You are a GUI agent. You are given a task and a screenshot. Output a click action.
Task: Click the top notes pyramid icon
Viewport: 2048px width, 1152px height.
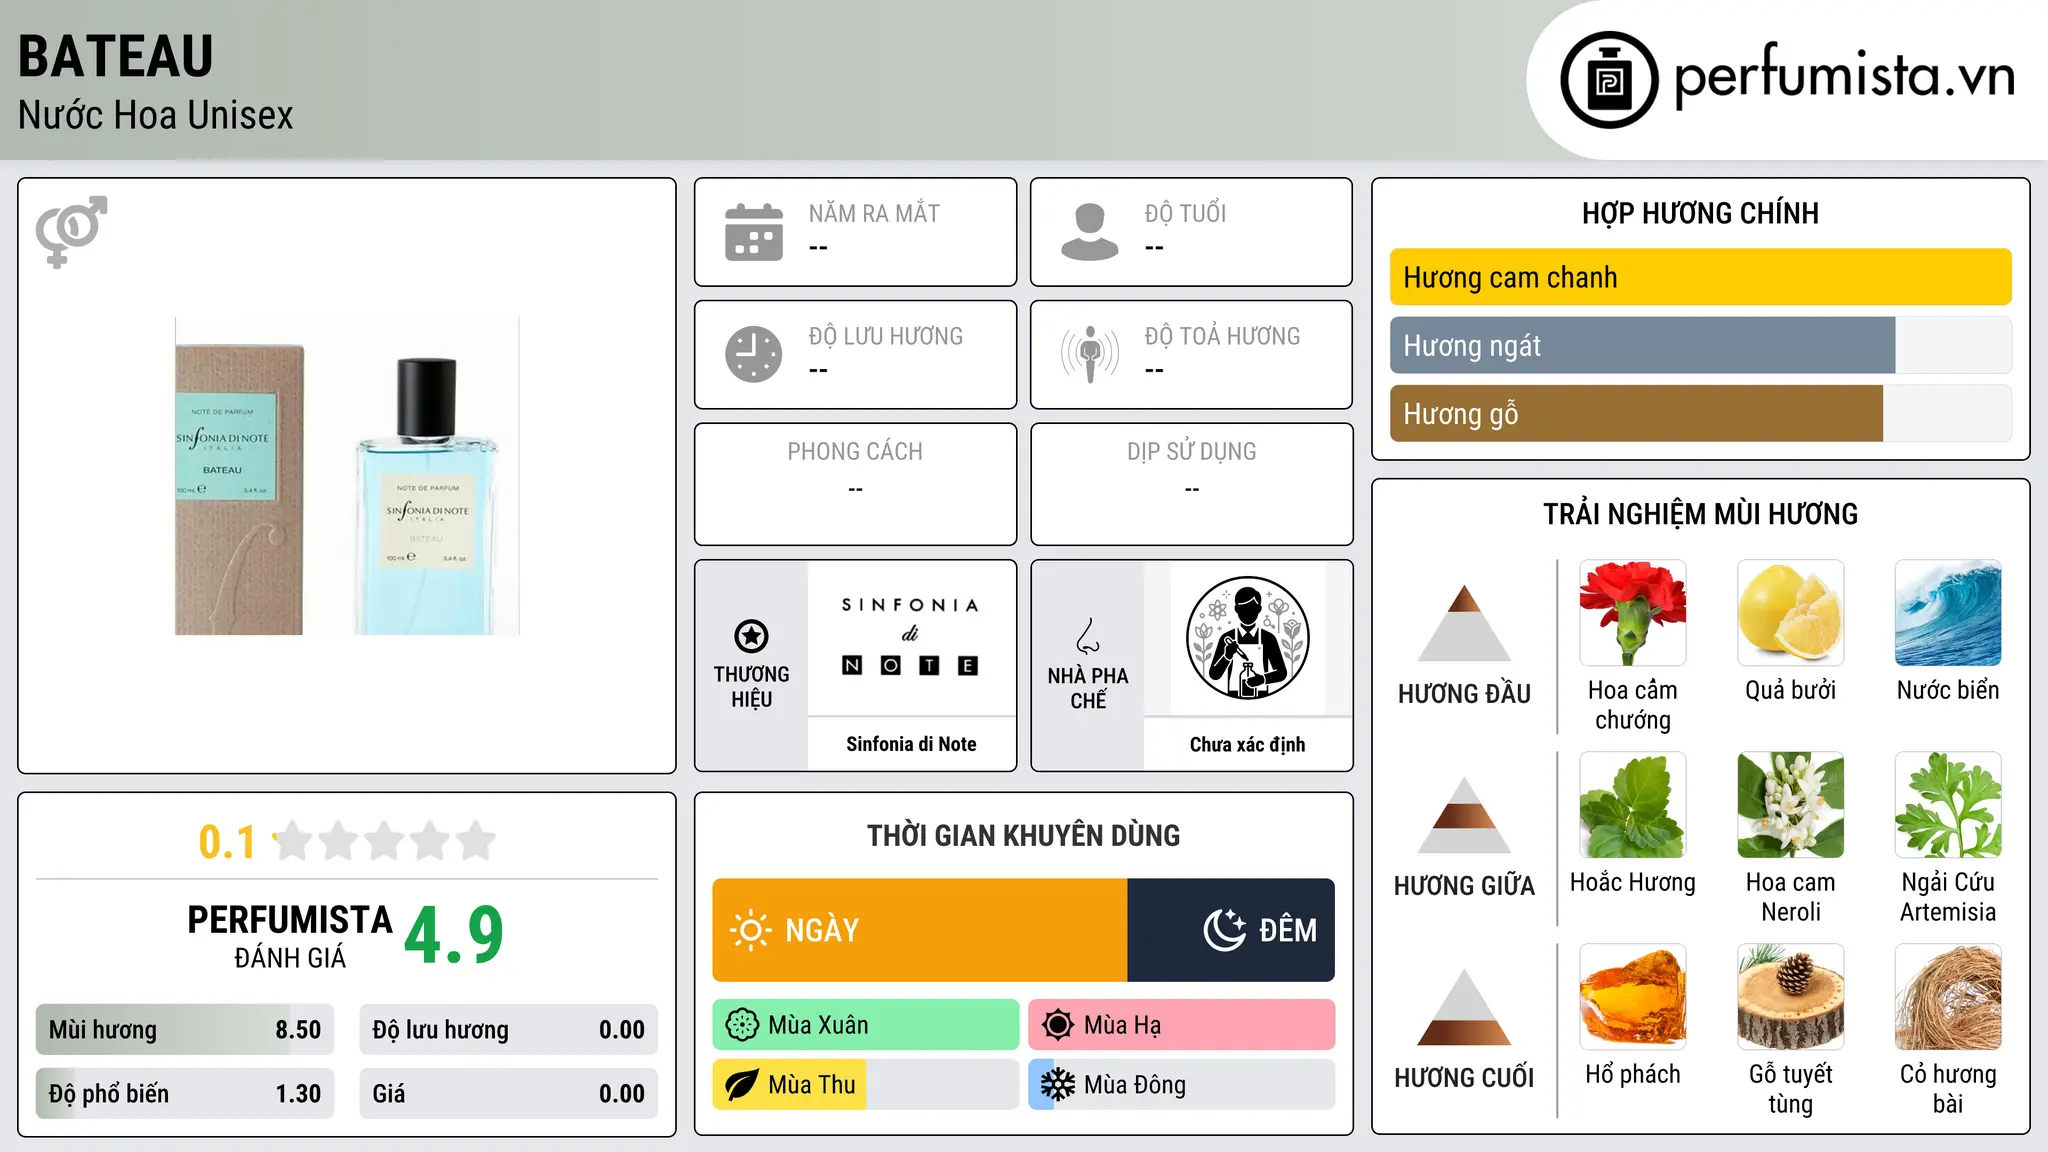tap(1464, 623)
